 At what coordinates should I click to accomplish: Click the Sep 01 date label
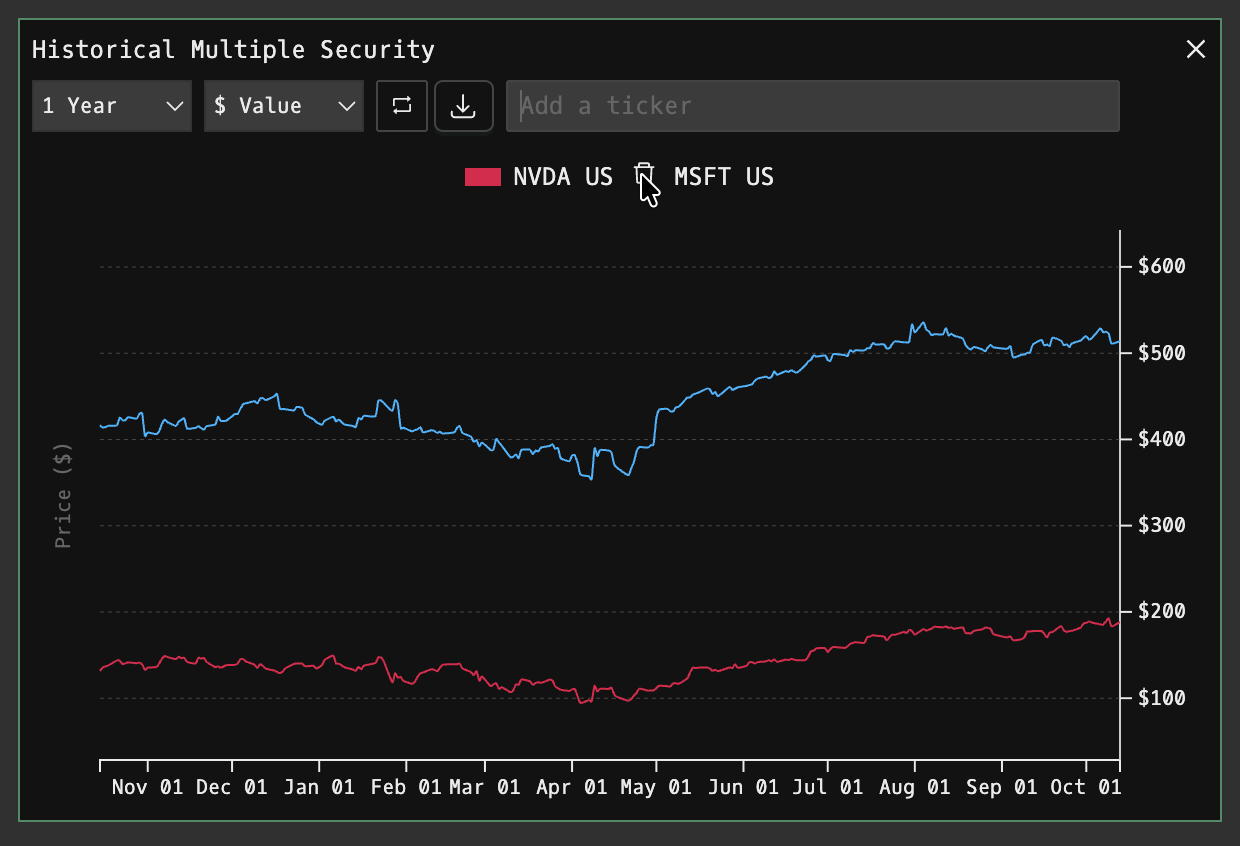(1001, 788)
